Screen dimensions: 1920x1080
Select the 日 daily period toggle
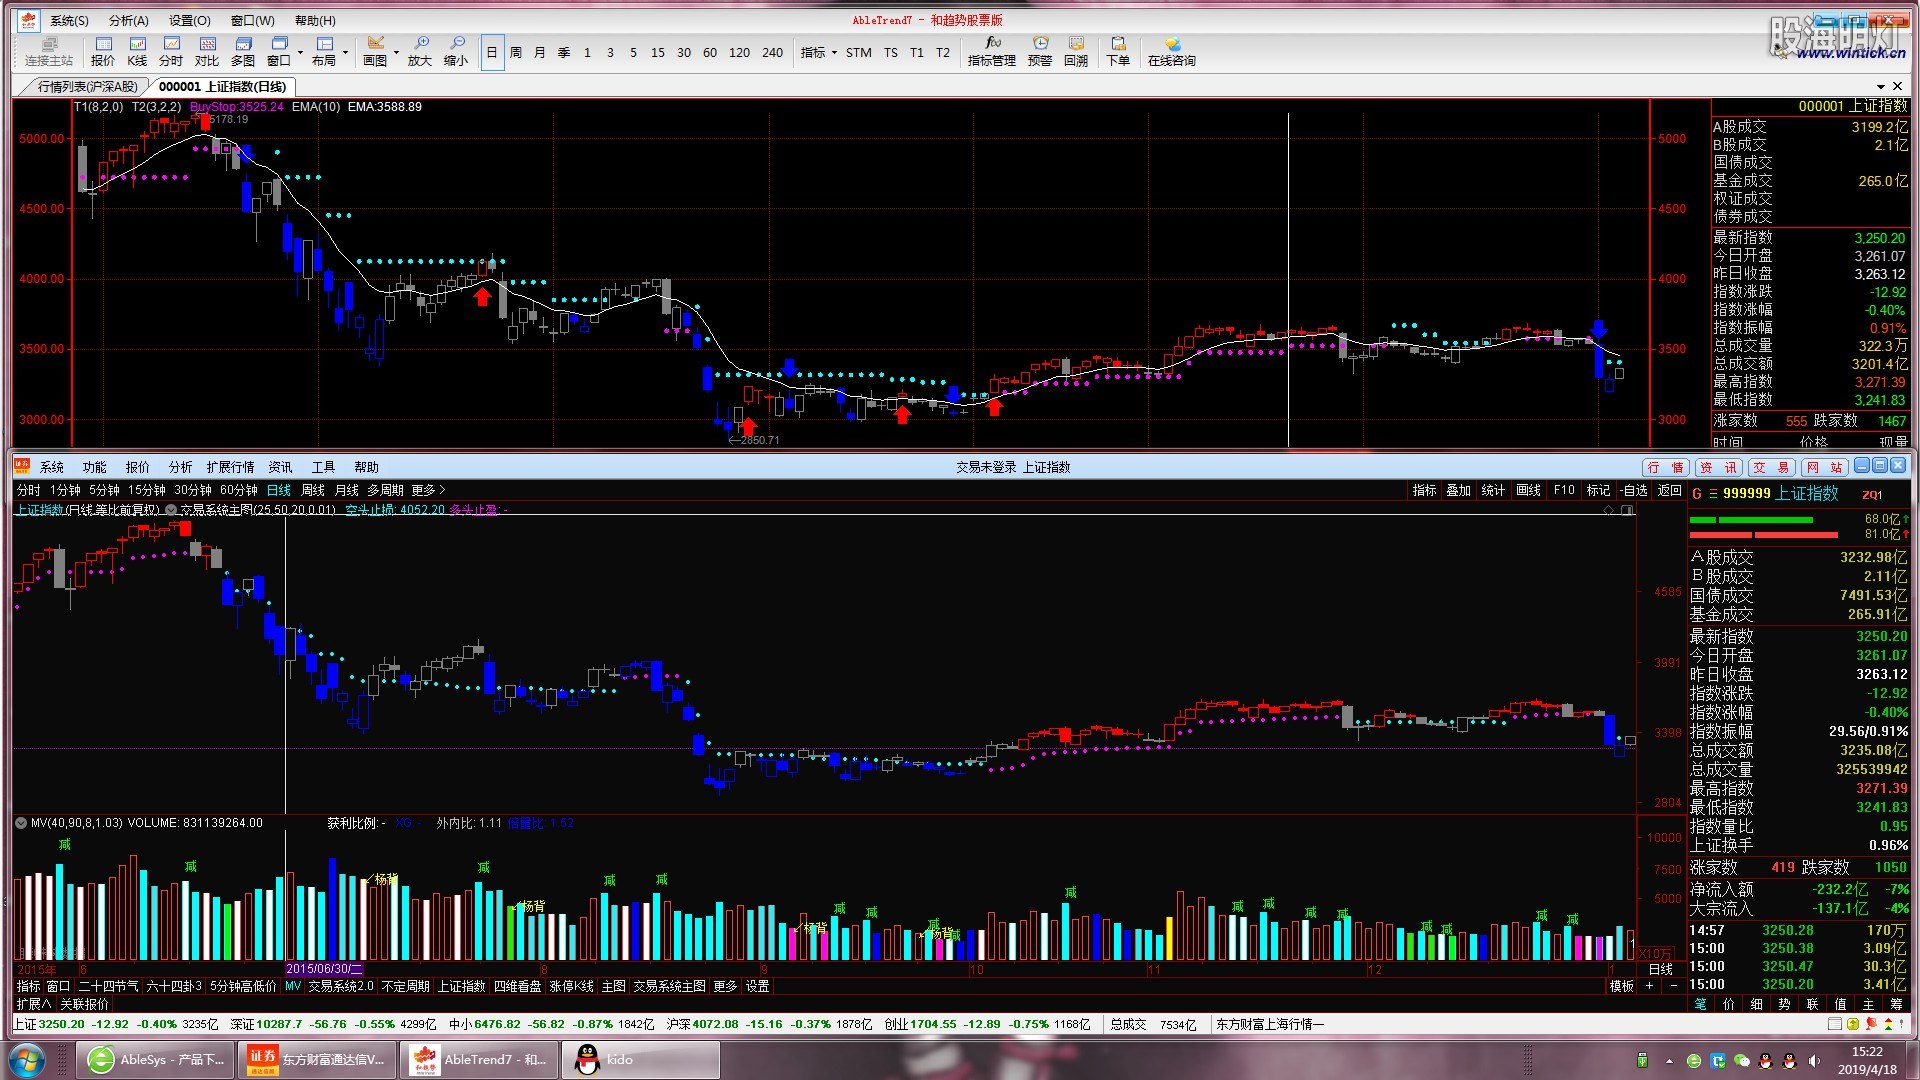tap(492, 52)
